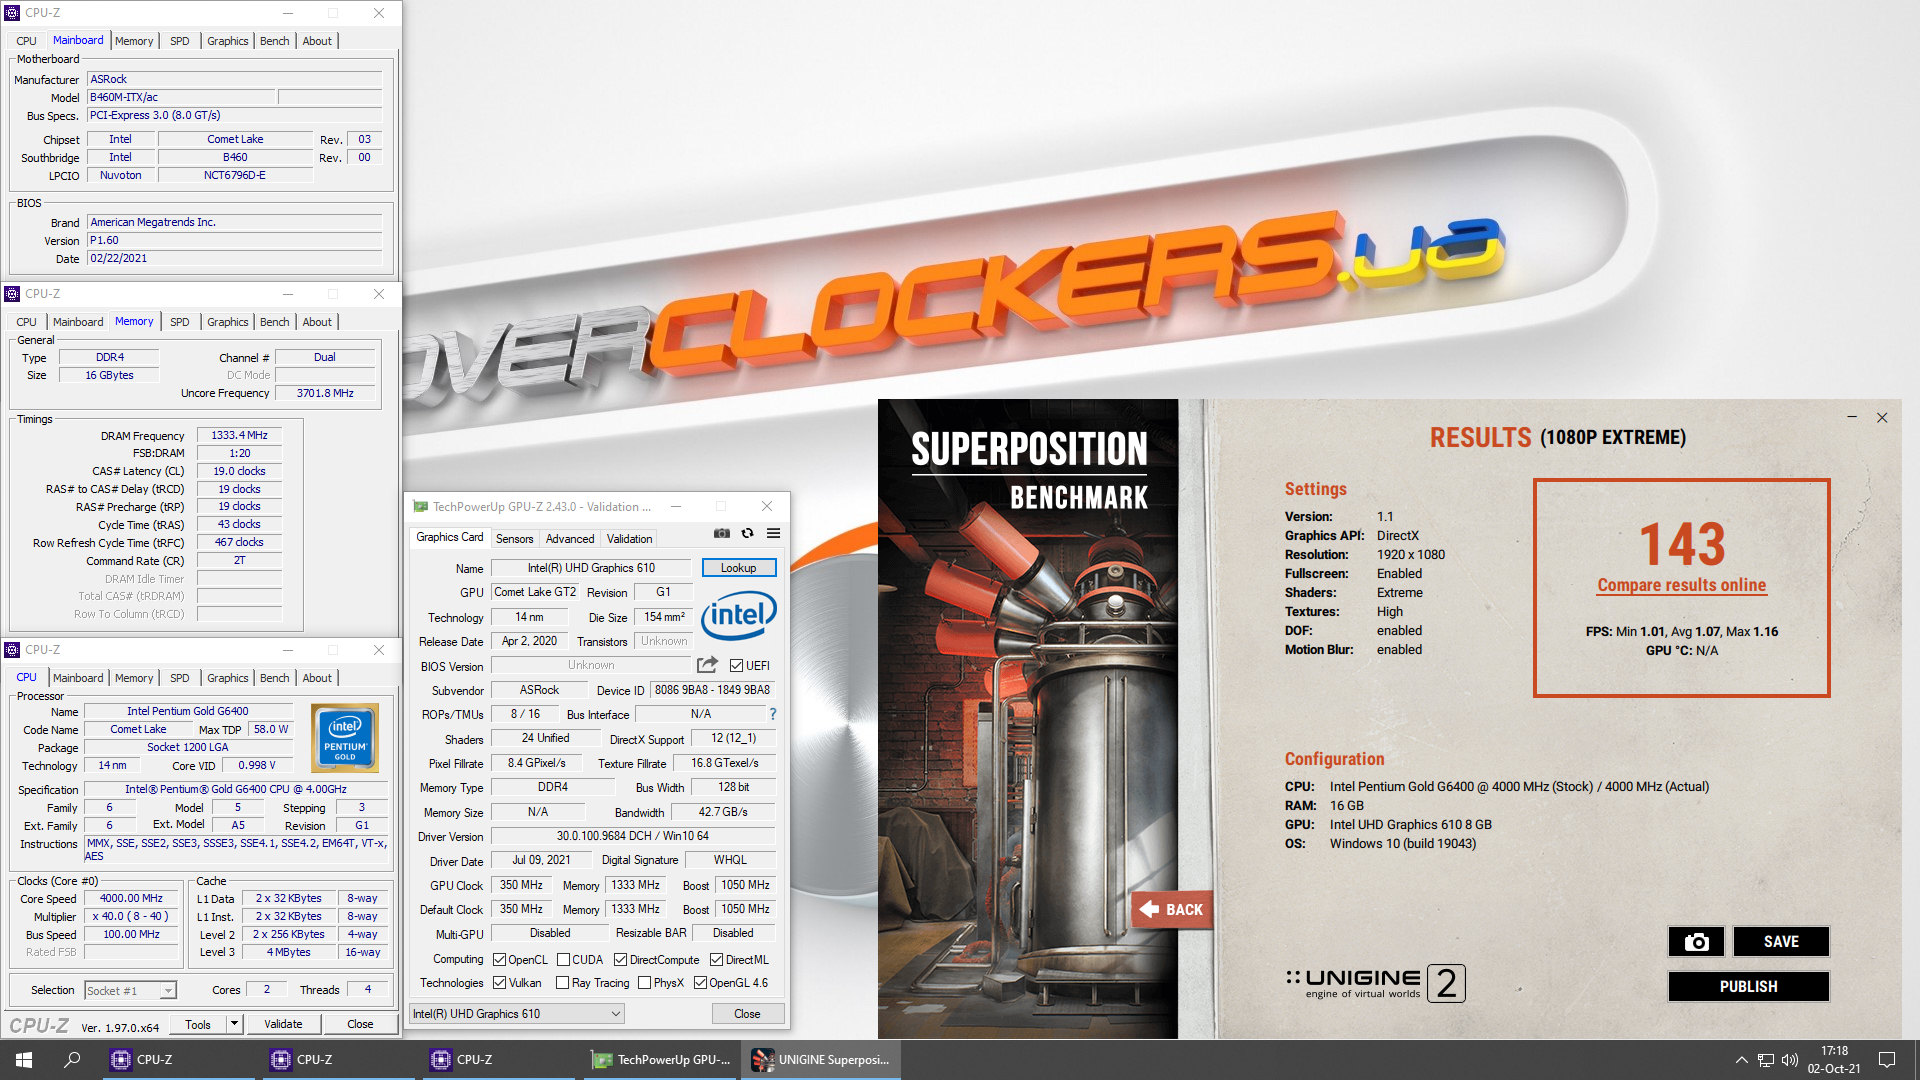
Task: Switch to GPU-Z Sensors tab
Action: (514, 538)
